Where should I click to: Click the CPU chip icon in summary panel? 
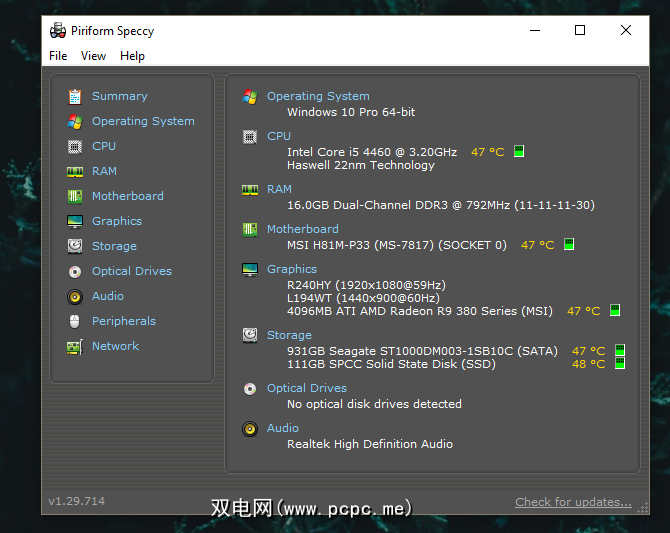pos(250,137)
